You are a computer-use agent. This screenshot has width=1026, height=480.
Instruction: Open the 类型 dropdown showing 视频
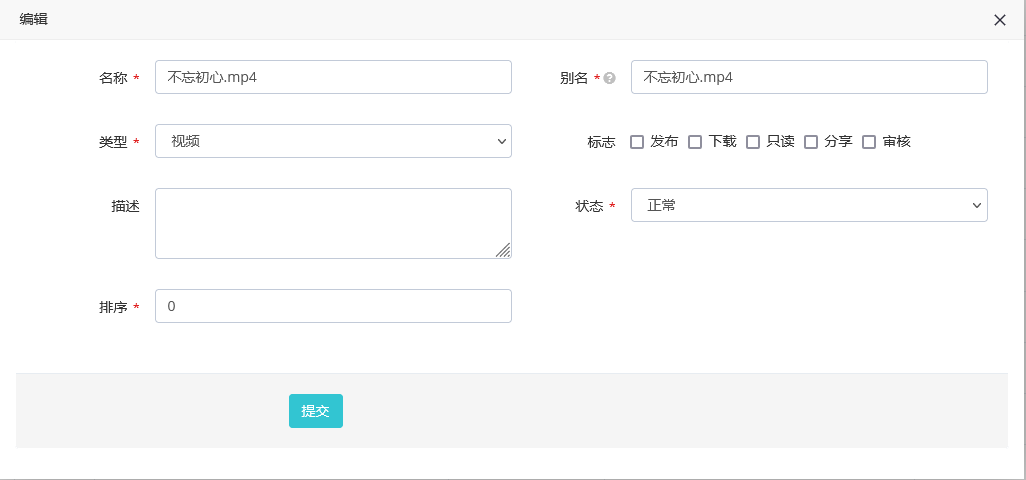333,141
